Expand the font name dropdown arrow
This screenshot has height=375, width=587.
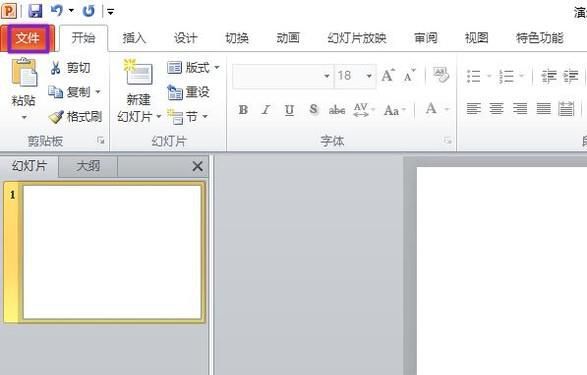pyautogui.click(x=327, y=76)
